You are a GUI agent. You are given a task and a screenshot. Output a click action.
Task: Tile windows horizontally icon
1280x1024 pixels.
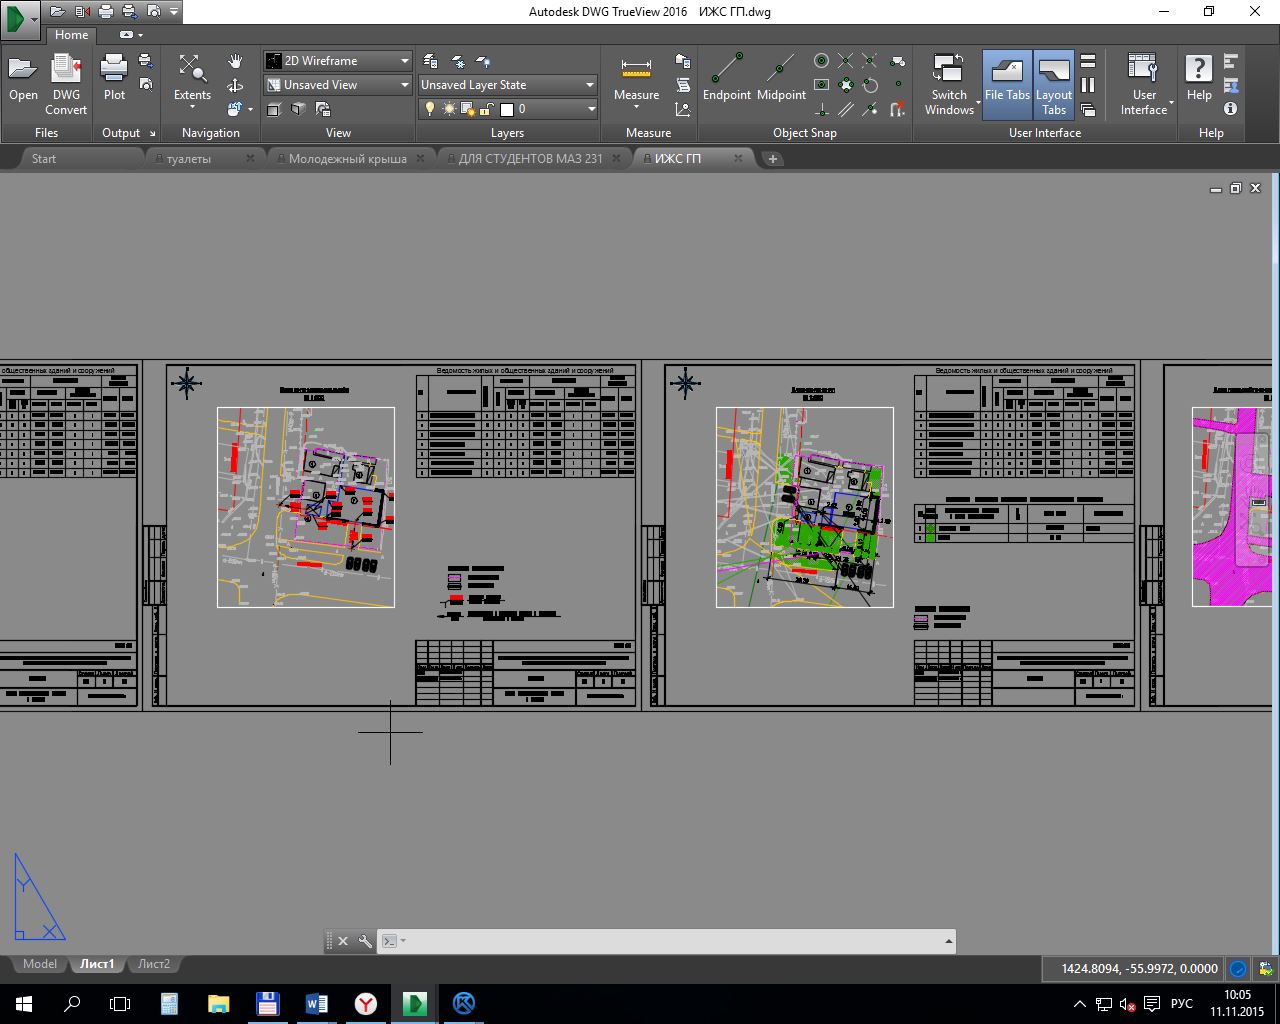click(x=1088, y=61)
